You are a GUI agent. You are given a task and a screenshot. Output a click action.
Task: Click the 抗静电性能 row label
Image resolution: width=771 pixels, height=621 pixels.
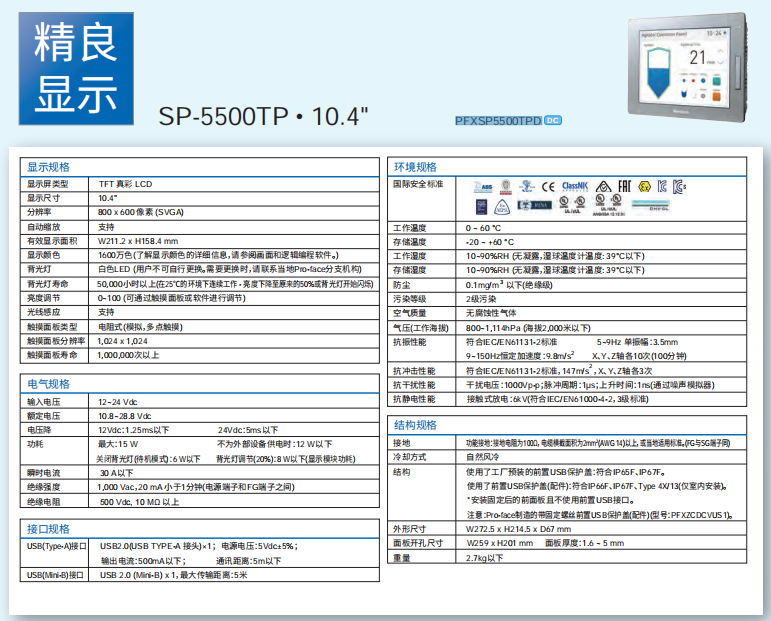click(414, 399)
